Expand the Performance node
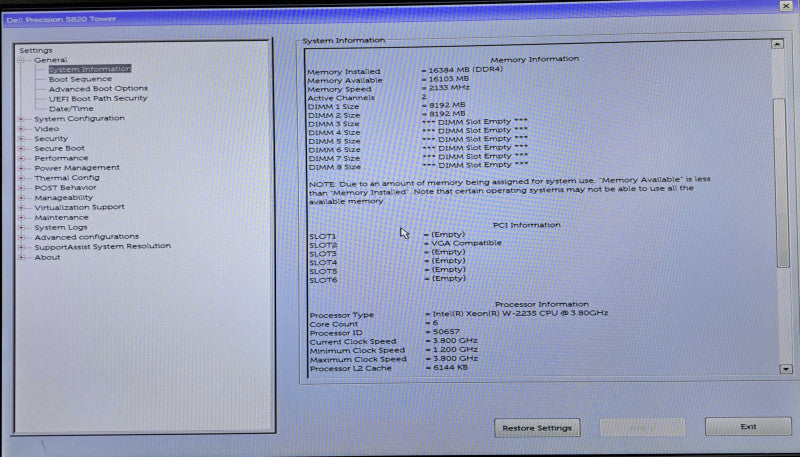Image resolution: width=800 pixels, height=457 pixels. [21, 159]
